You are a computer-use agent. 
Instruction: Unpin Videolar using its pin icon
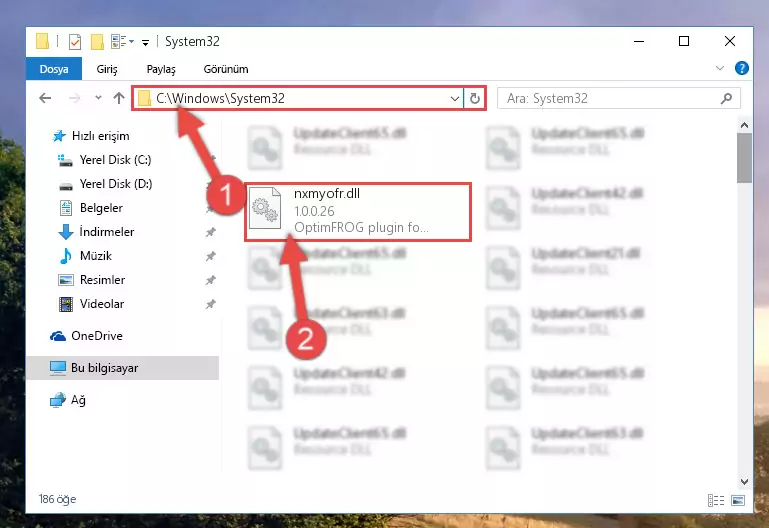(210, 304)
